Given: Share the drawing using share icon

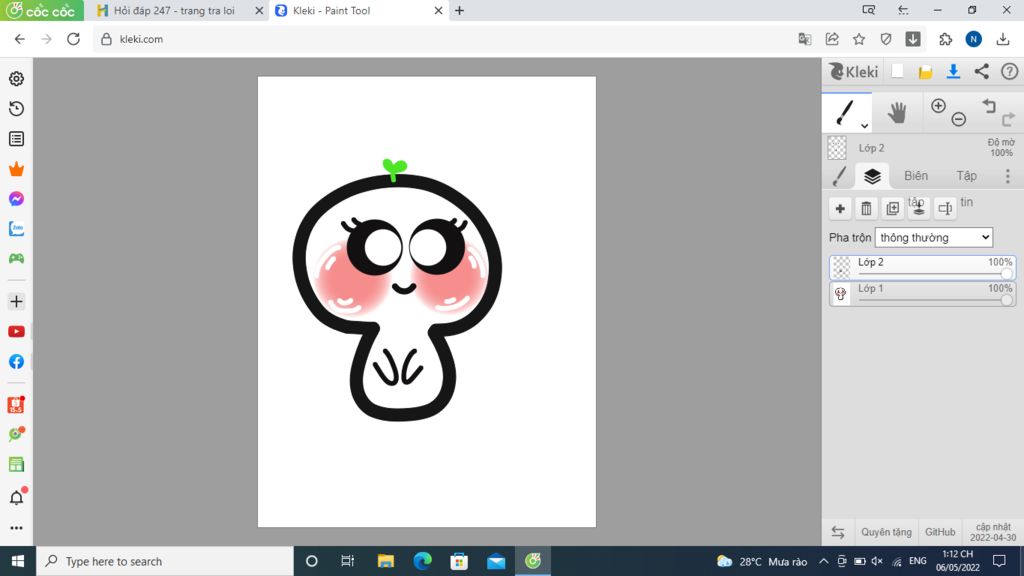Looking at the screenshot, I should (x=981, y=71).
